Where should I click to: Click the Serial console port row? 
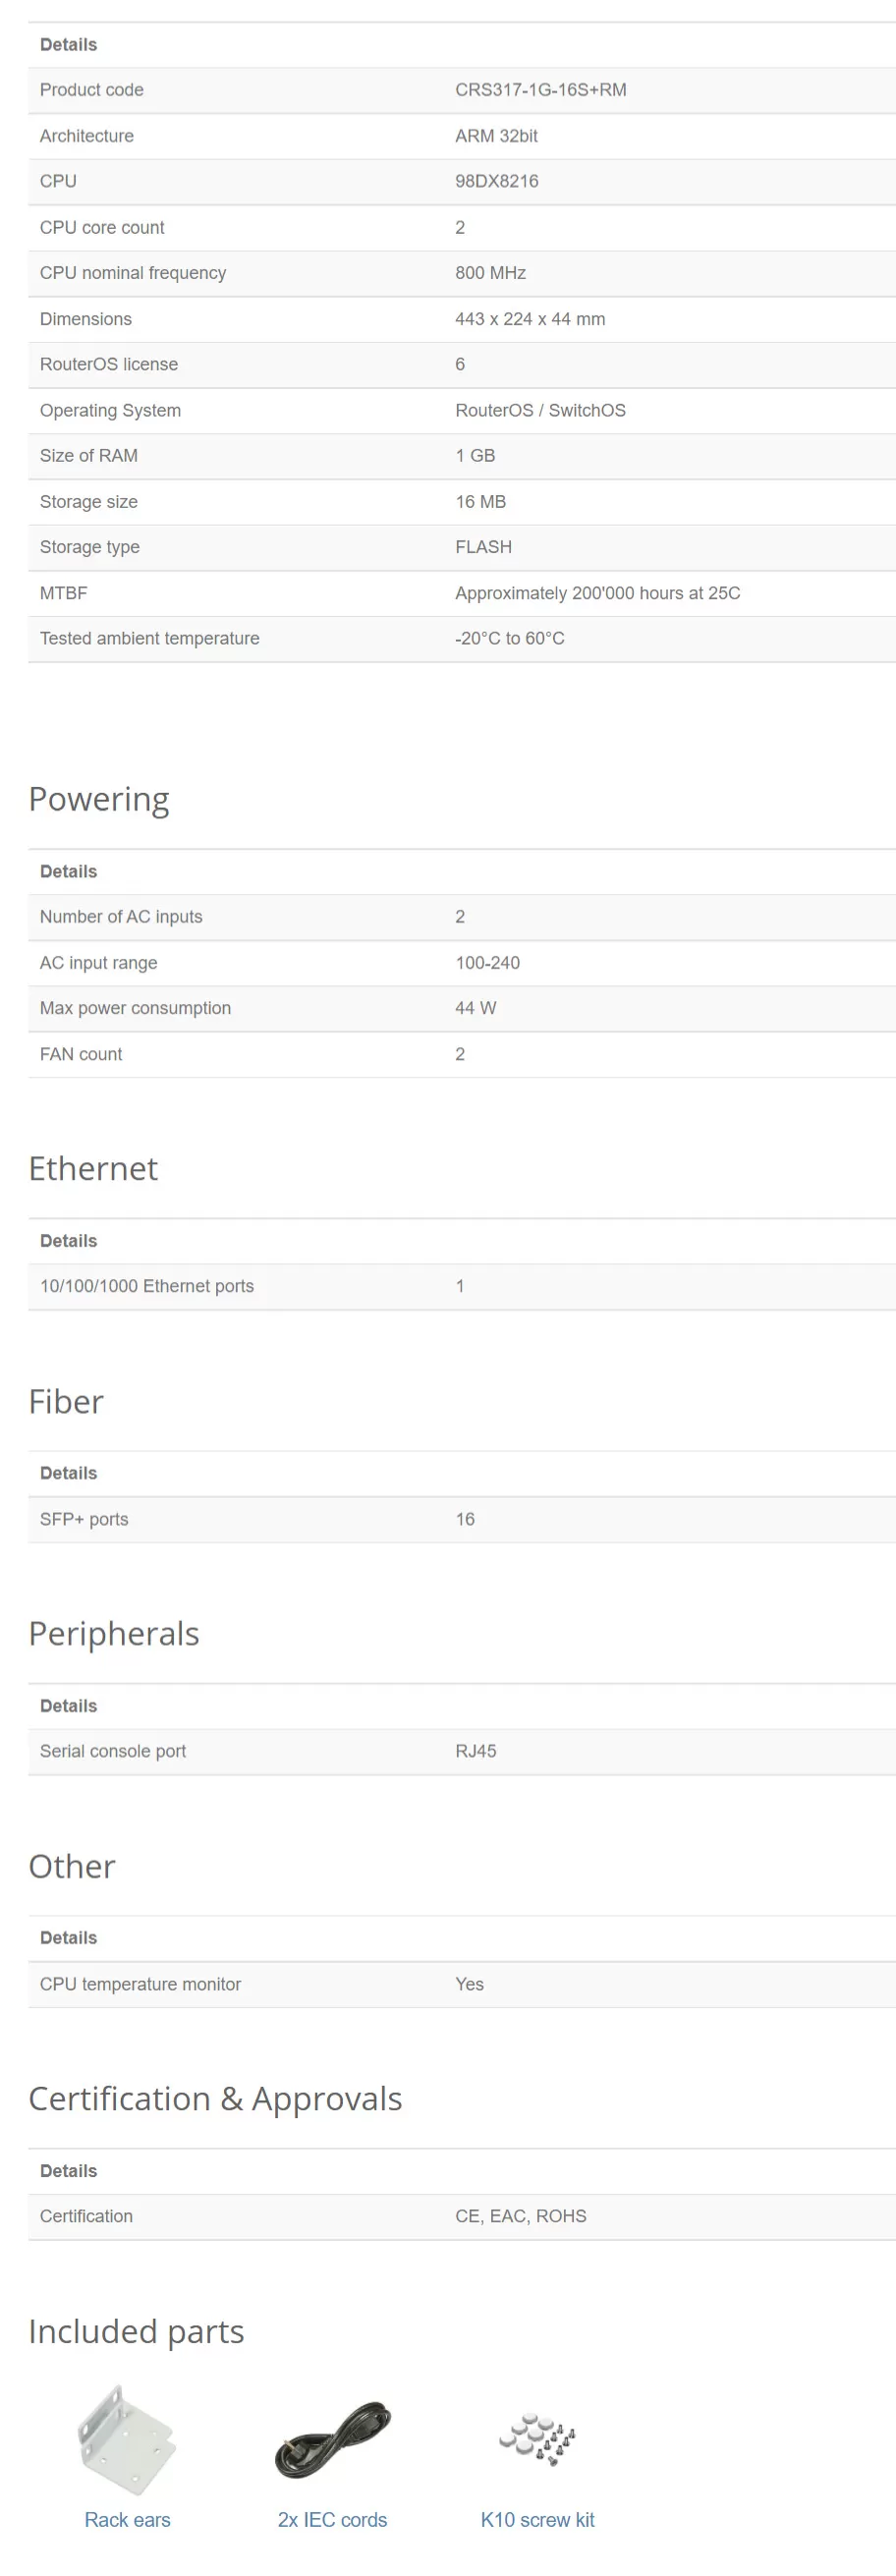462,1751
